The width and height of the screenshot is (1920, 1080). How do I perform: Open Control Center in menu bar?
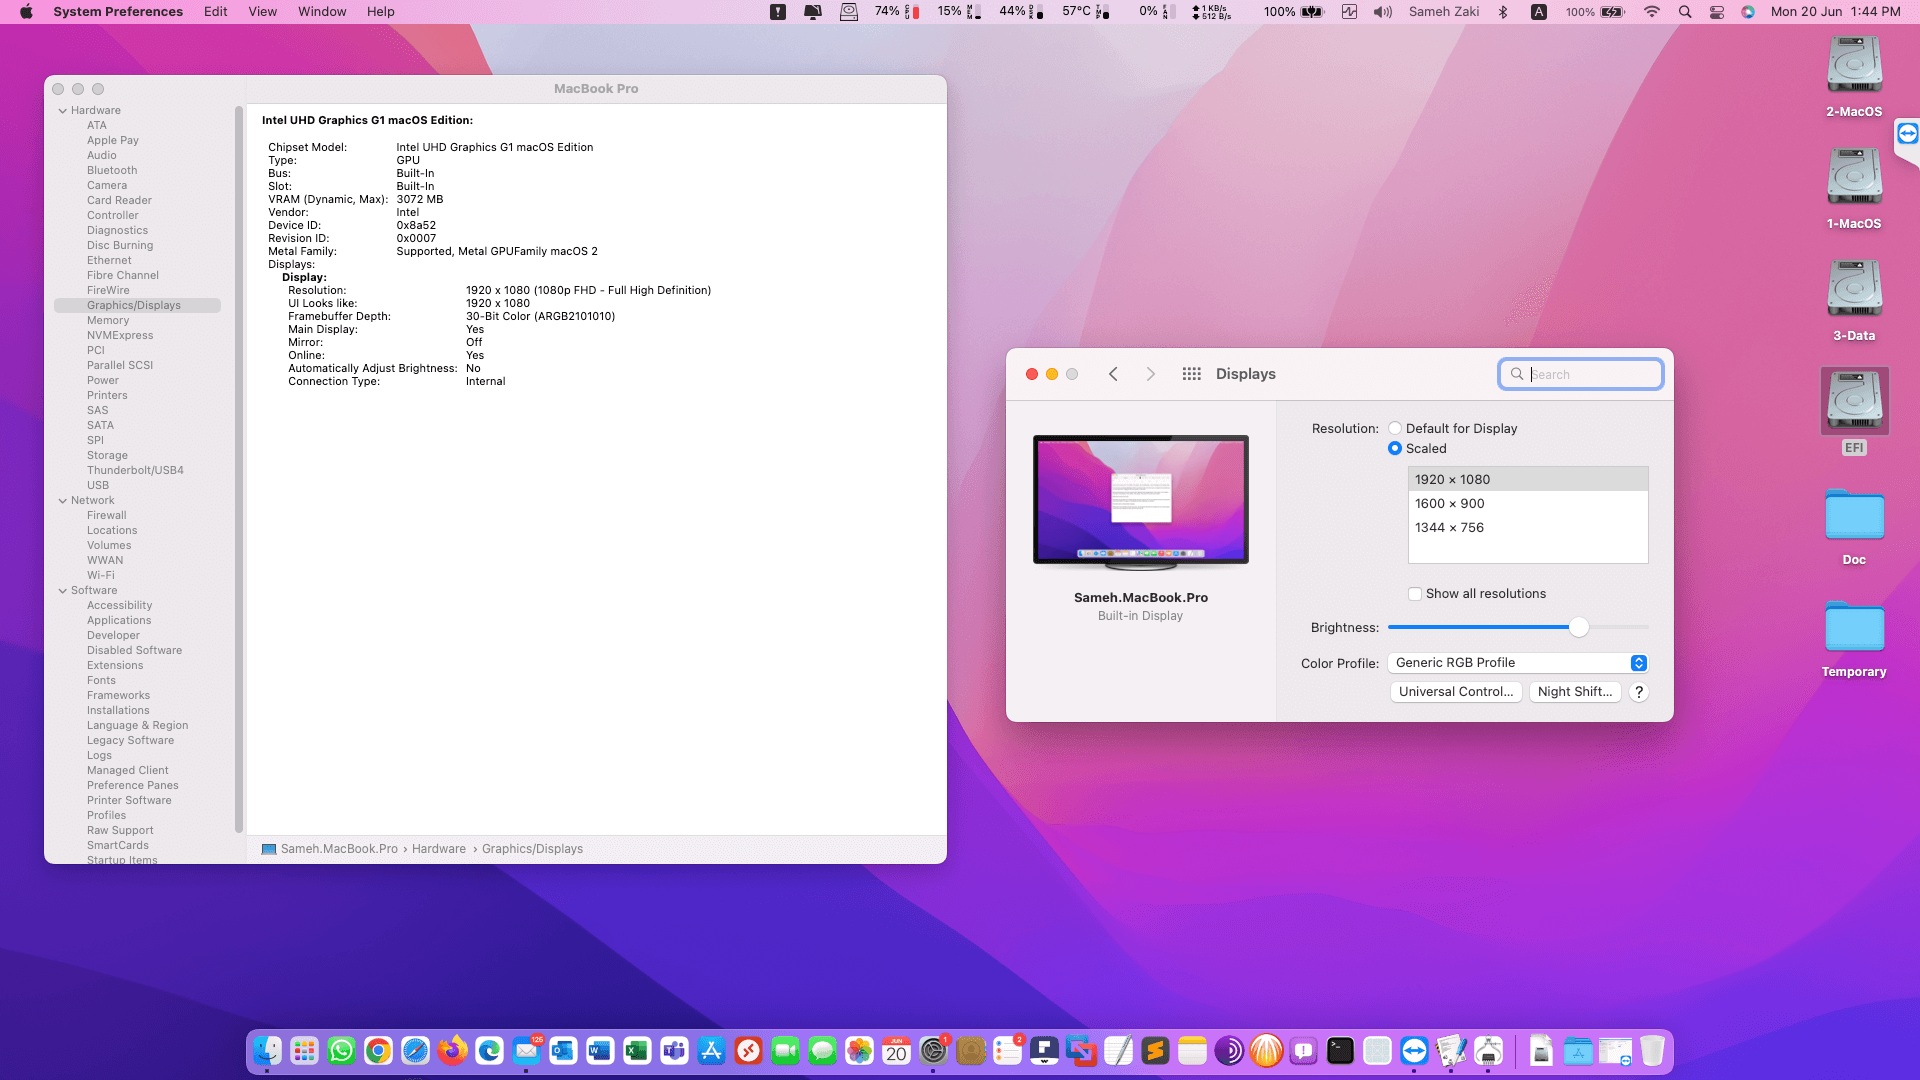[x=1717, y=12]
